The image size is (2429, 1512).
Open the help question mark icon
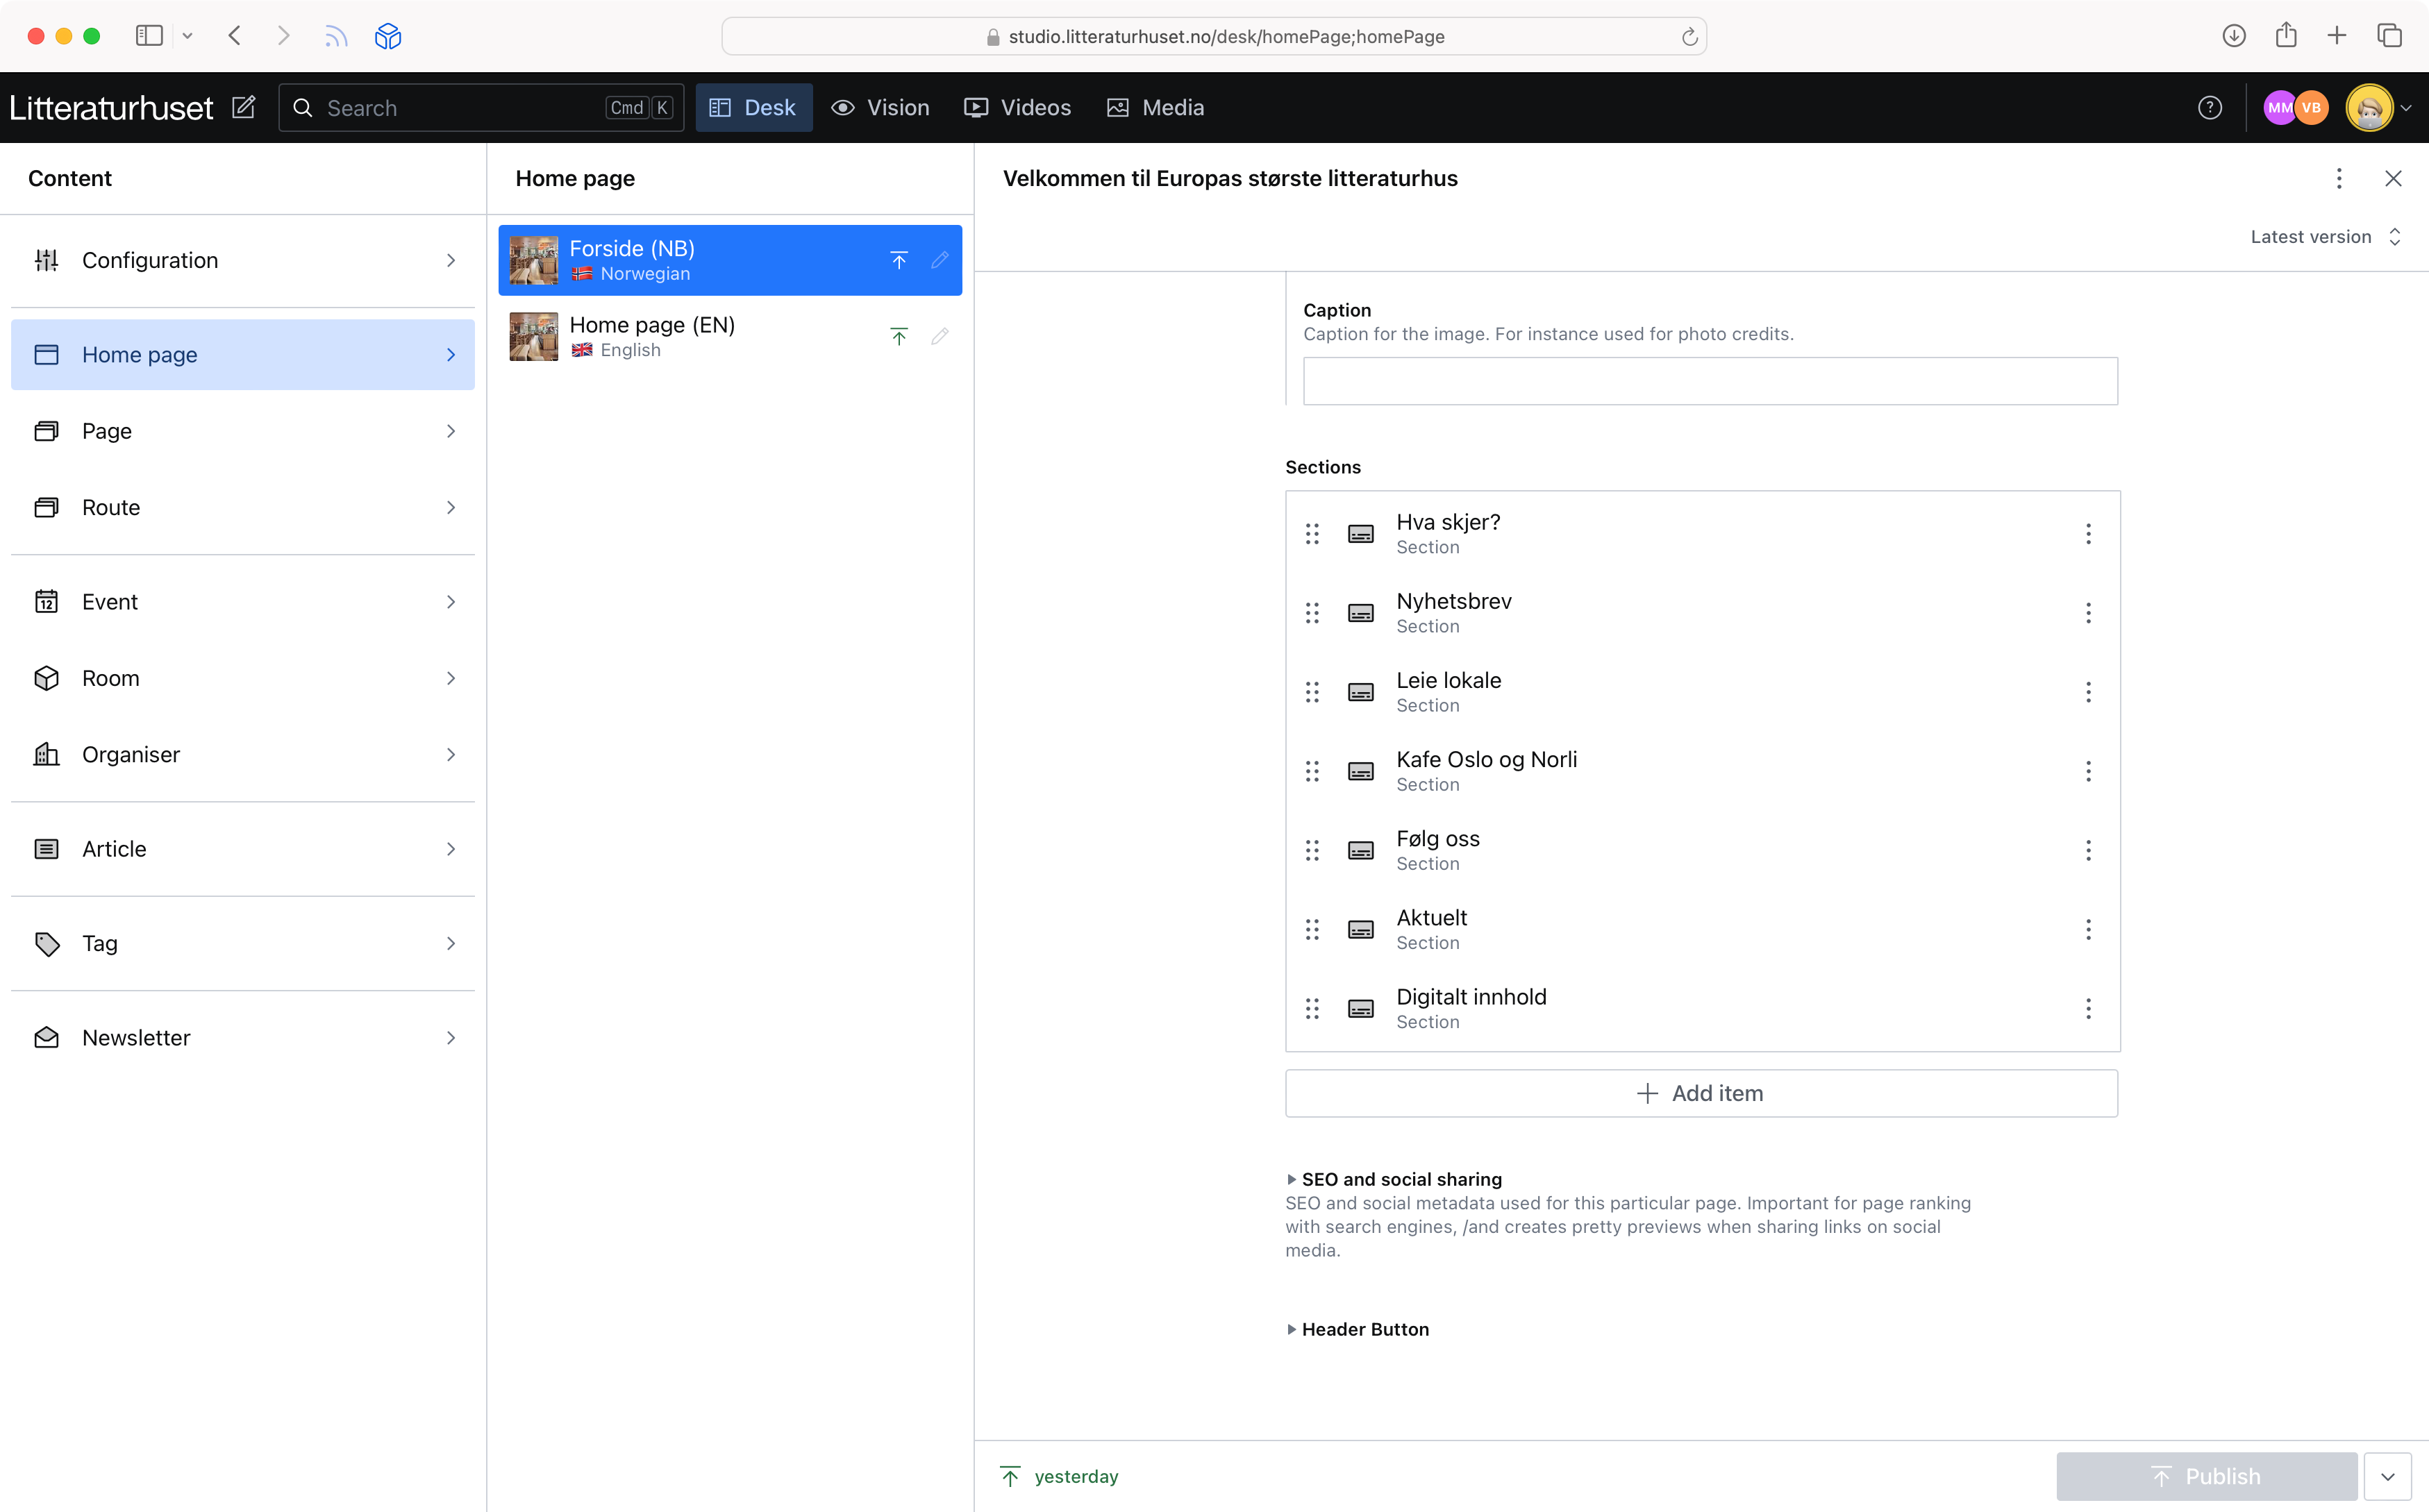pos(2209,107)
